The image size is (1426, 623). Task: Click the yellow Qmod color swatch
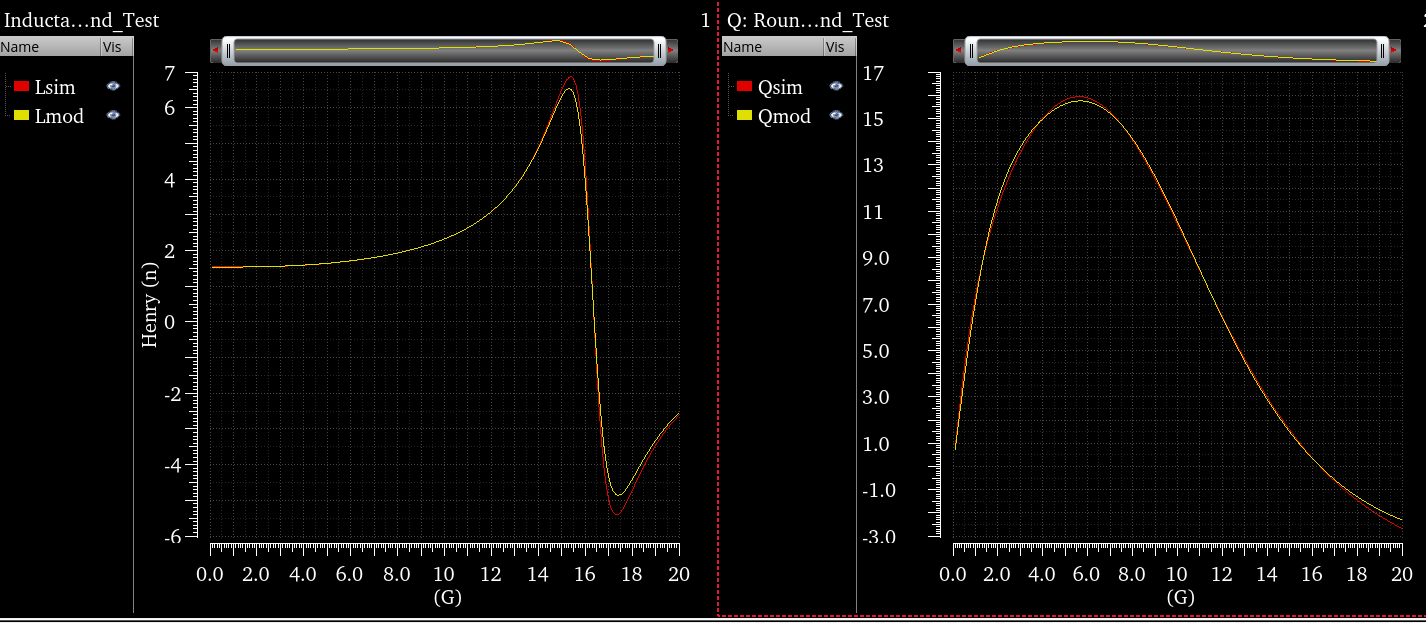pos(744,116)
